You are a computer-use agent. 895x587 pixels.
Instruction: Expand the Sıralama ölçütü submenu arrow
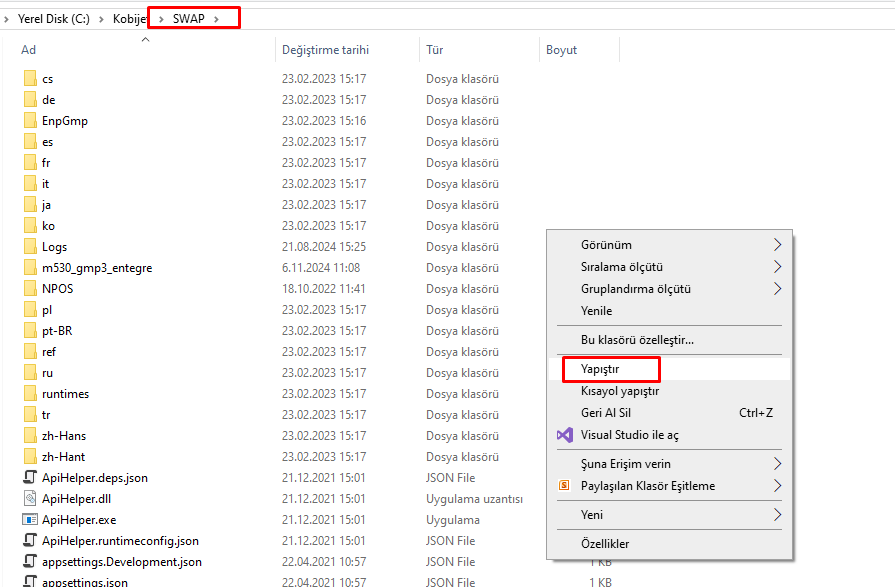click(x=777, y=267)
